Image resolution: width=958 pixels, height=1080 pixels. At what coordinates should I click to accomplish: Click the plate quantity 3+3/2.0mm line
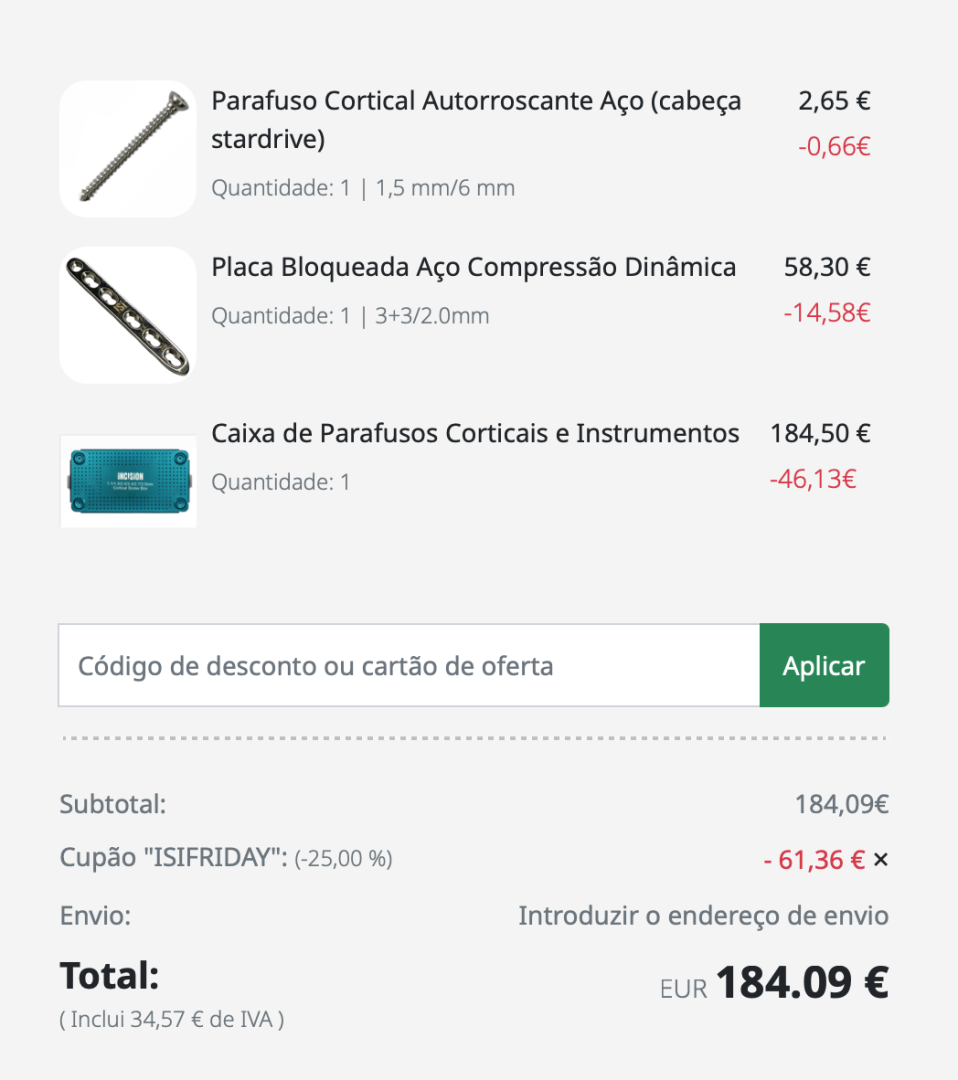[350, 317]
